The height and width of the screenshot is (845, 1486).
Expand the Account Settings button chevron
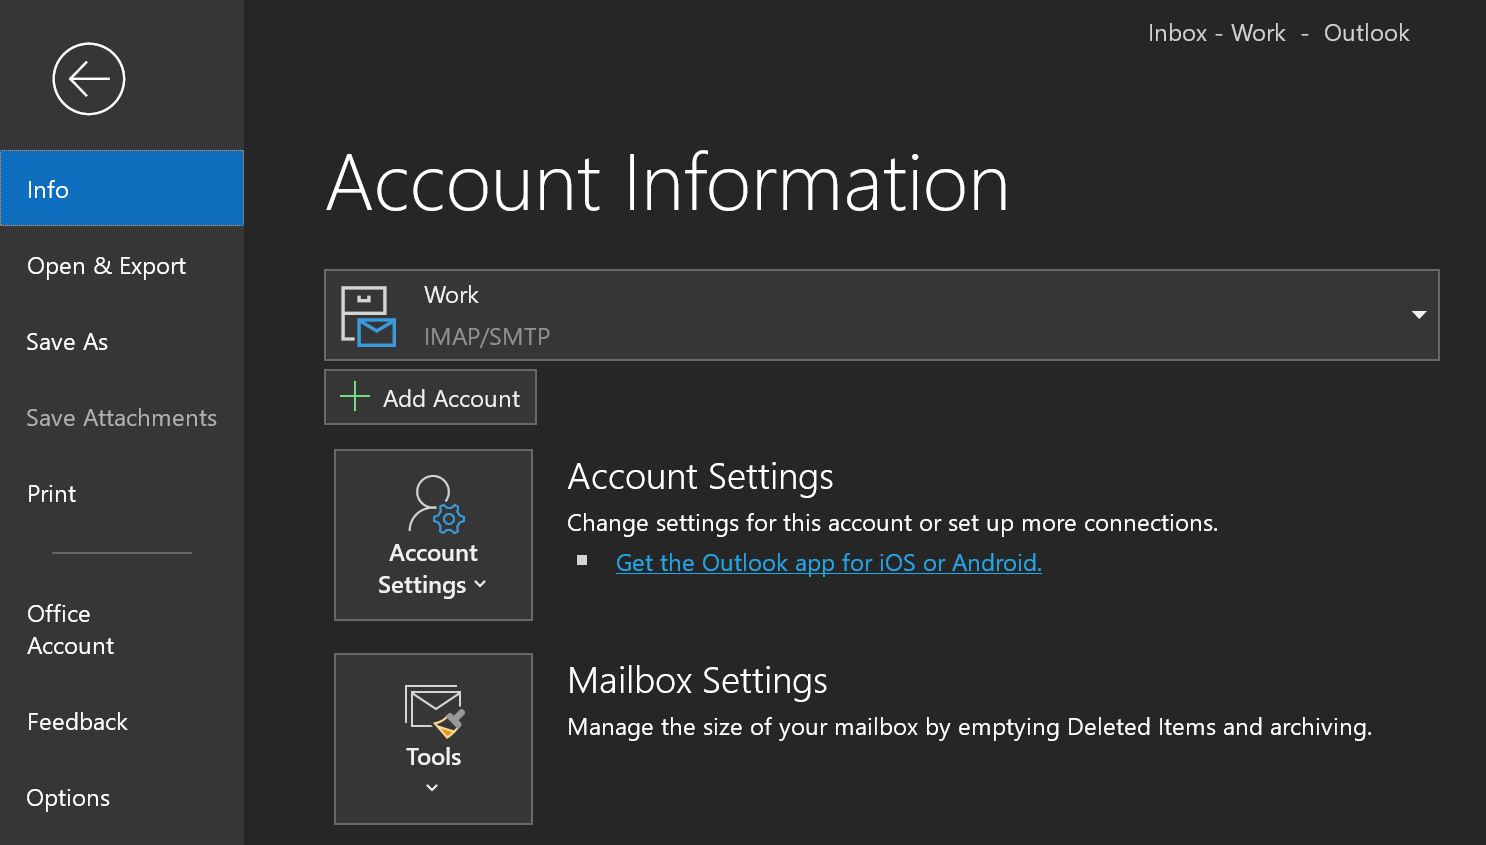480,584
